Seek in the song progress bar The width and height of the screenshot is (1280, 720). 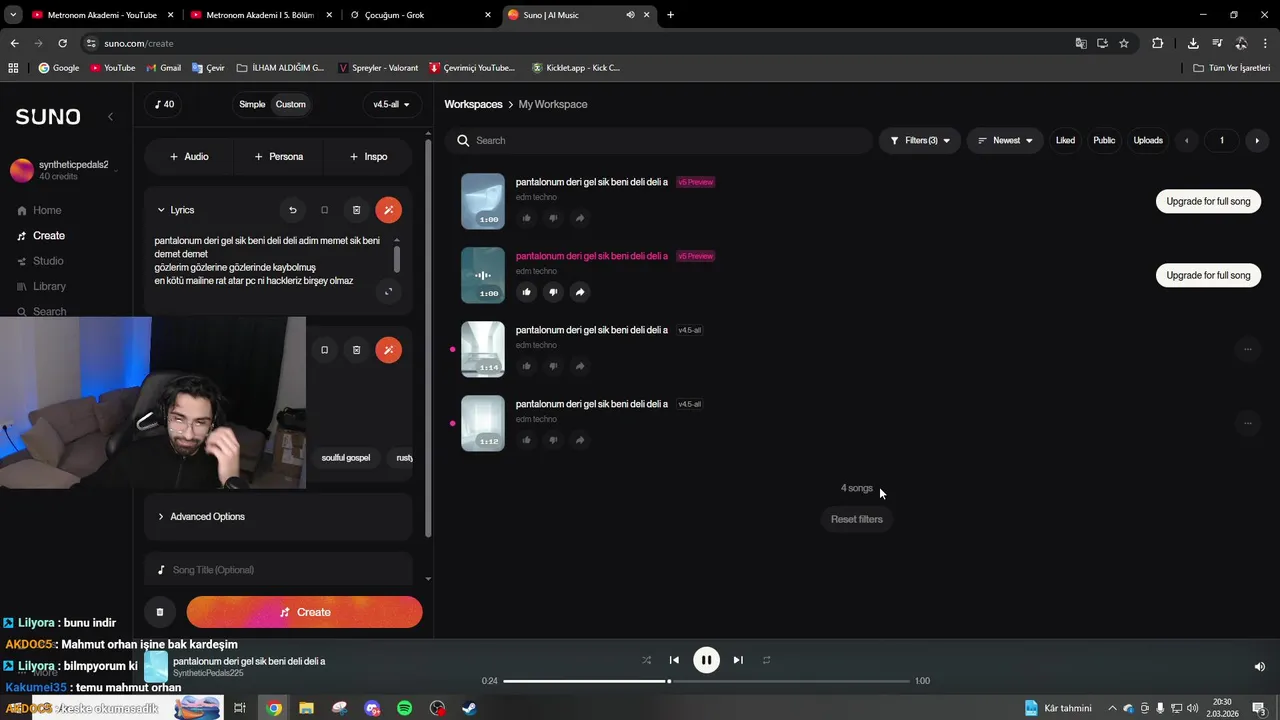click(x=706, y=681)
